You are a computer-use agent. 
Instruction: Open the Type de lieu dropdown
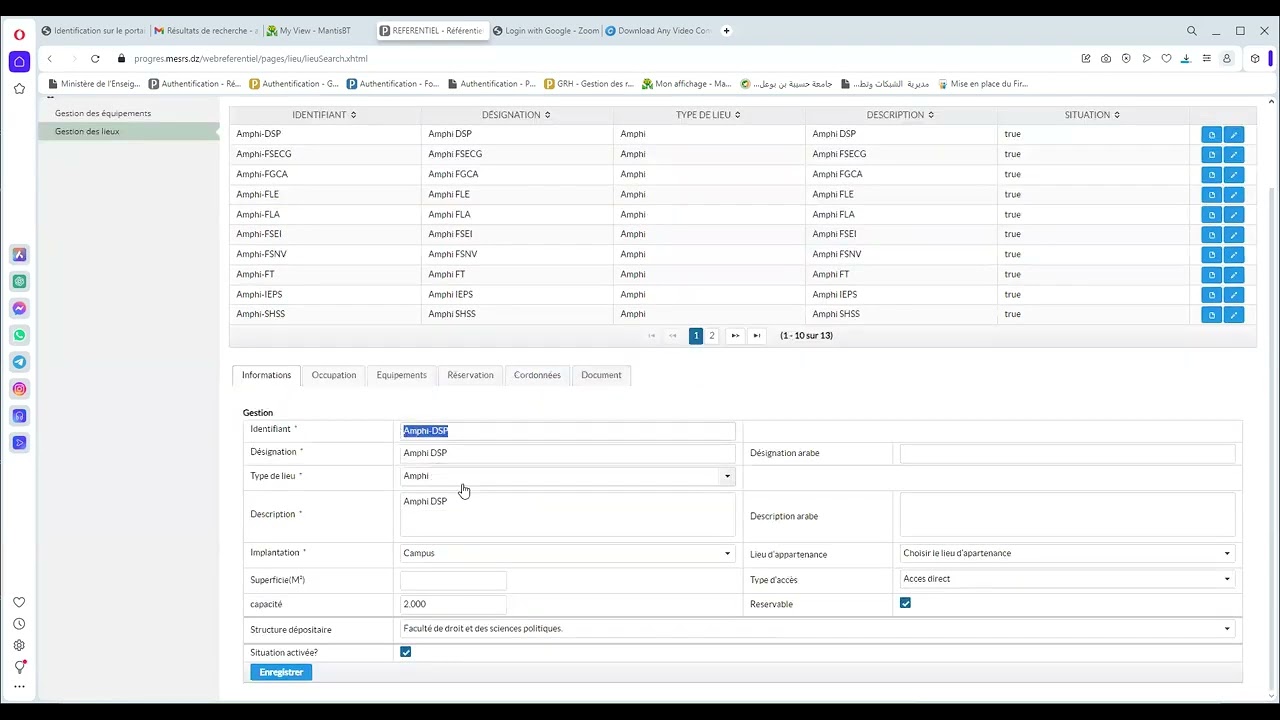coord(567,476)
